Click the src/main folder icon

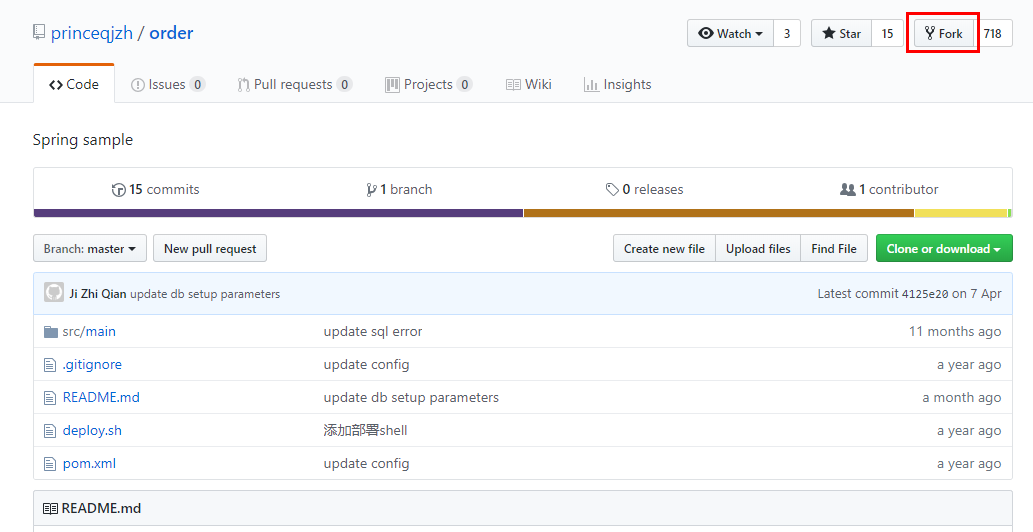pyautogui.click(x=51, y=332)
